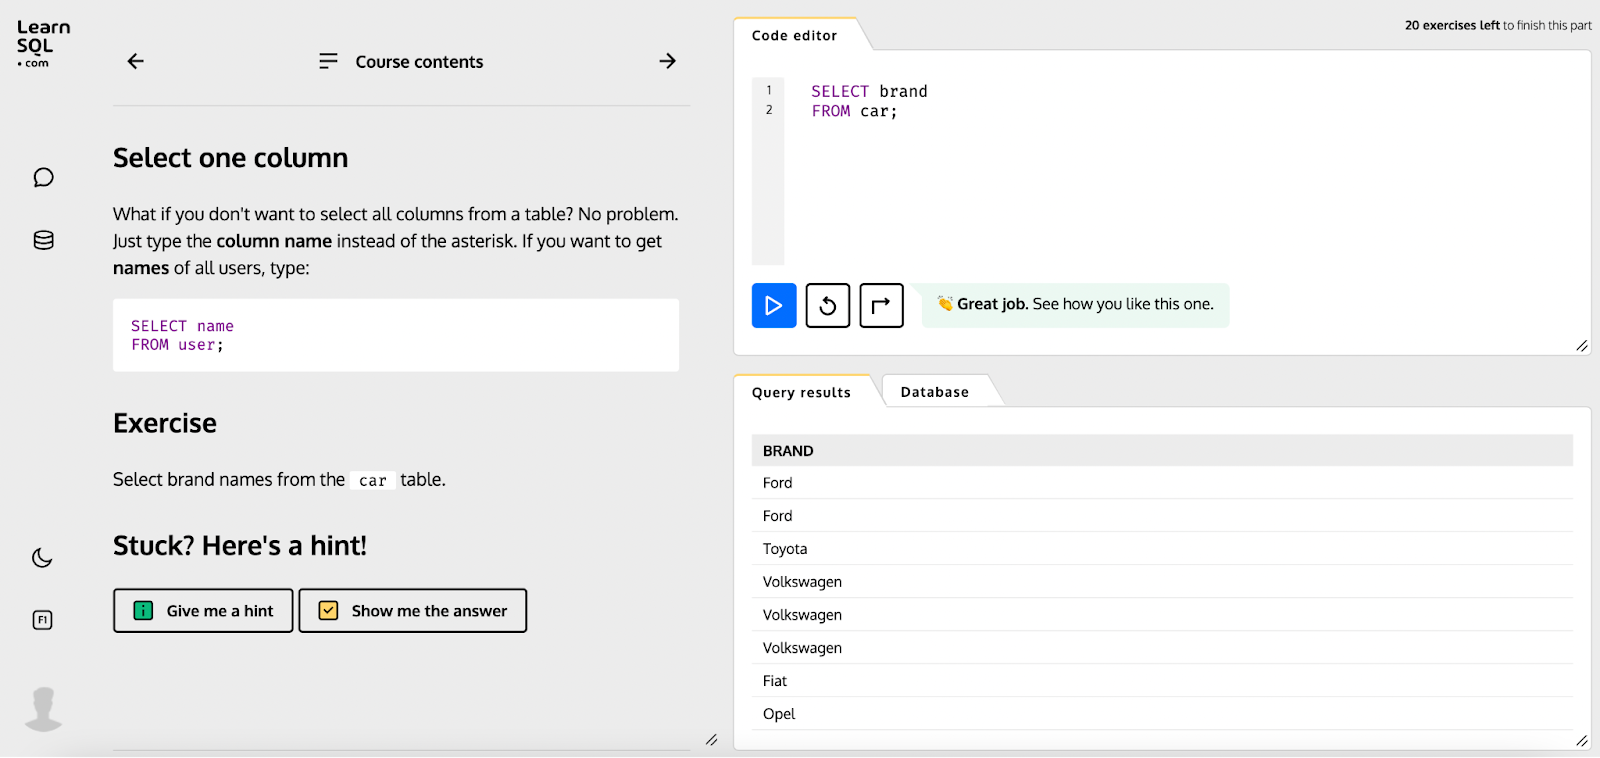Viewport: 1600px width, 758px height.
Task: Click the next exercise arrow button beside reset
Action: pyautogui.click(x=882, y=306)
